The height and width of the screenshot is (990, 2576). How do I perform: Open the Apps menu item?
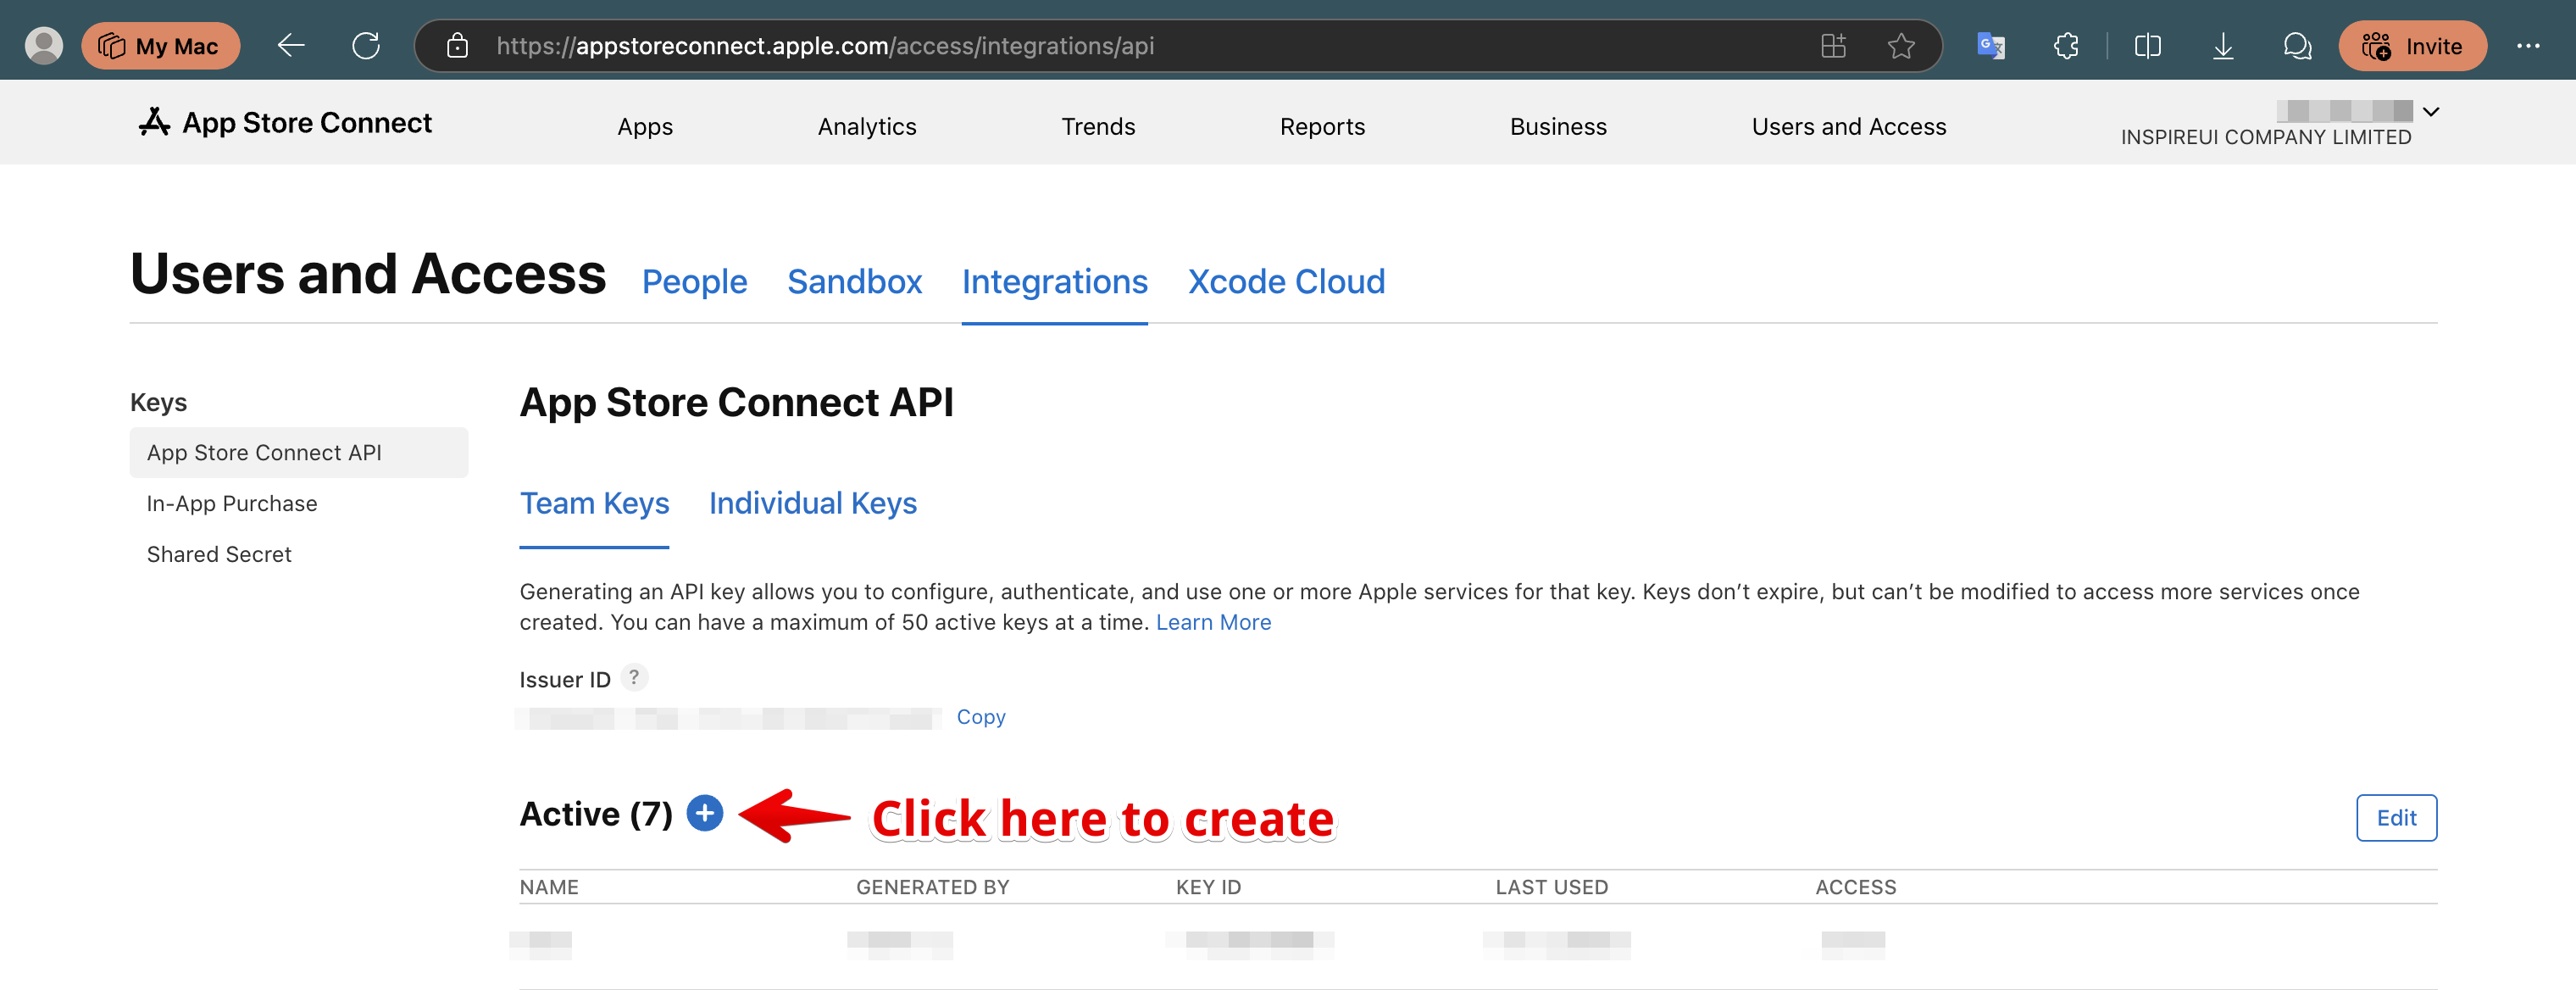[x=645, y=127]
